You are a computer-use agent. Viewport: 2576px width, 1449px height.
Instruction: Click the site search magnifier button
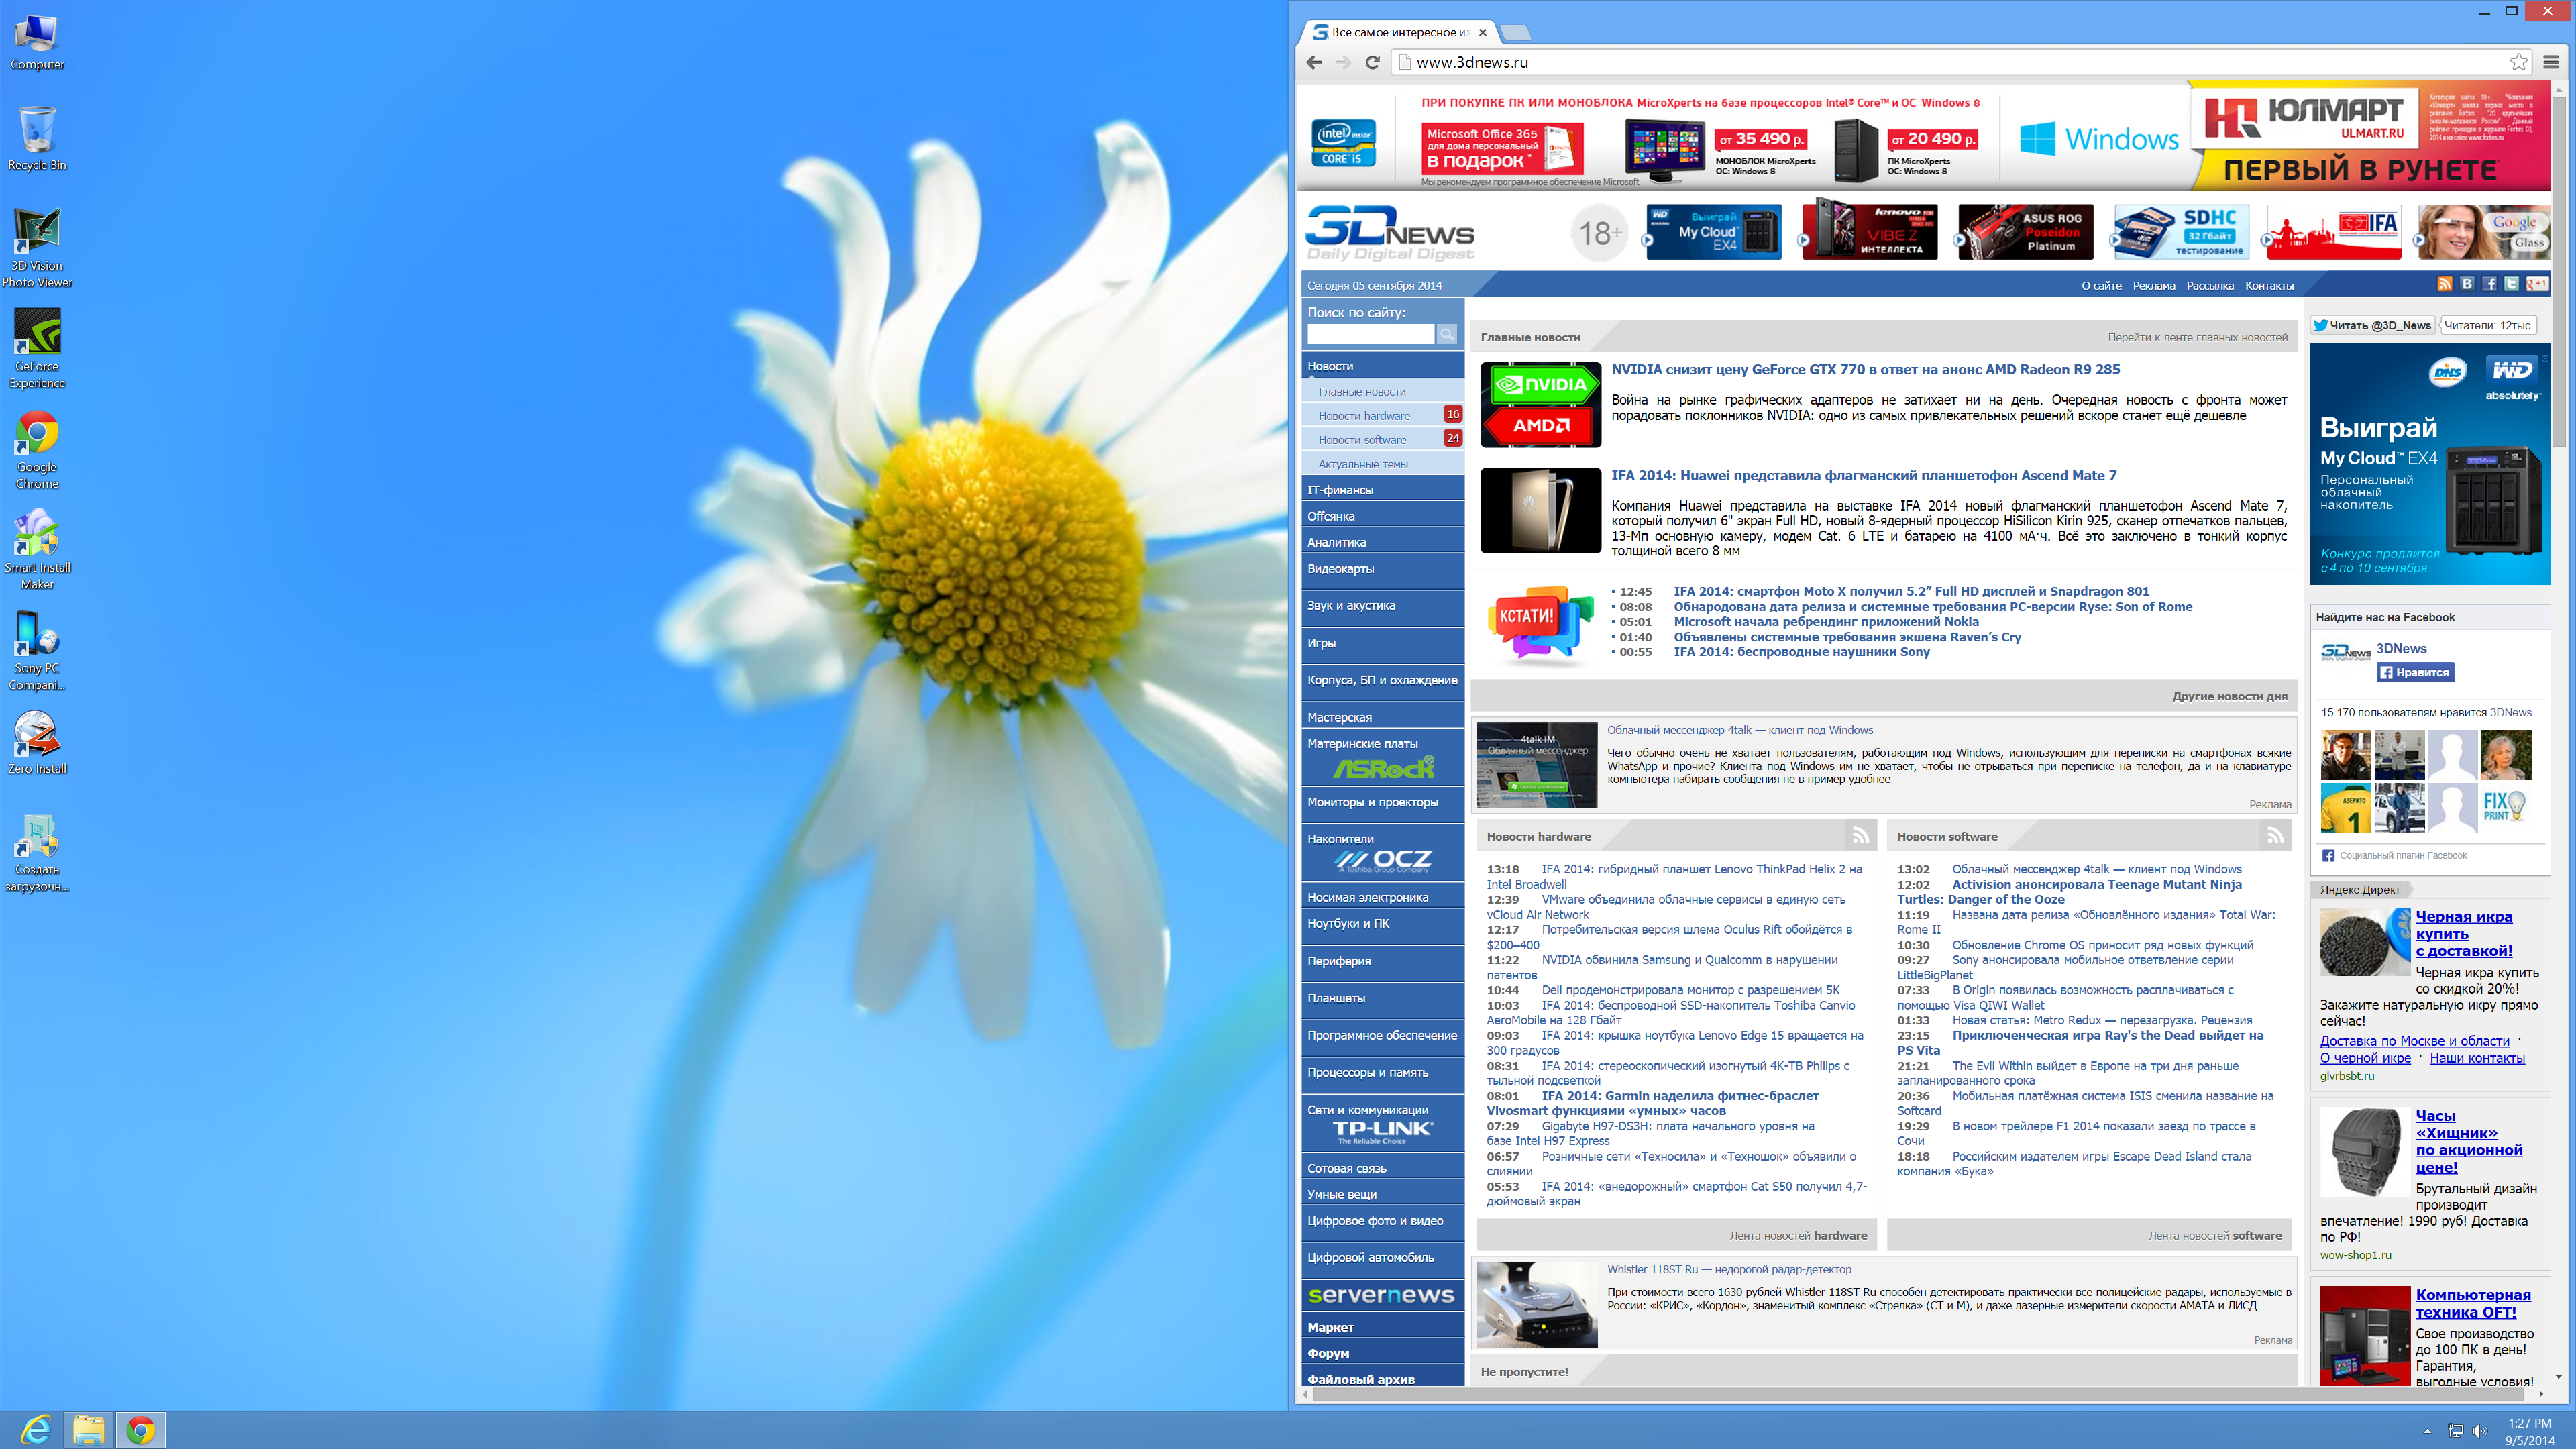pyautogui.click(x=1446, y=335)
